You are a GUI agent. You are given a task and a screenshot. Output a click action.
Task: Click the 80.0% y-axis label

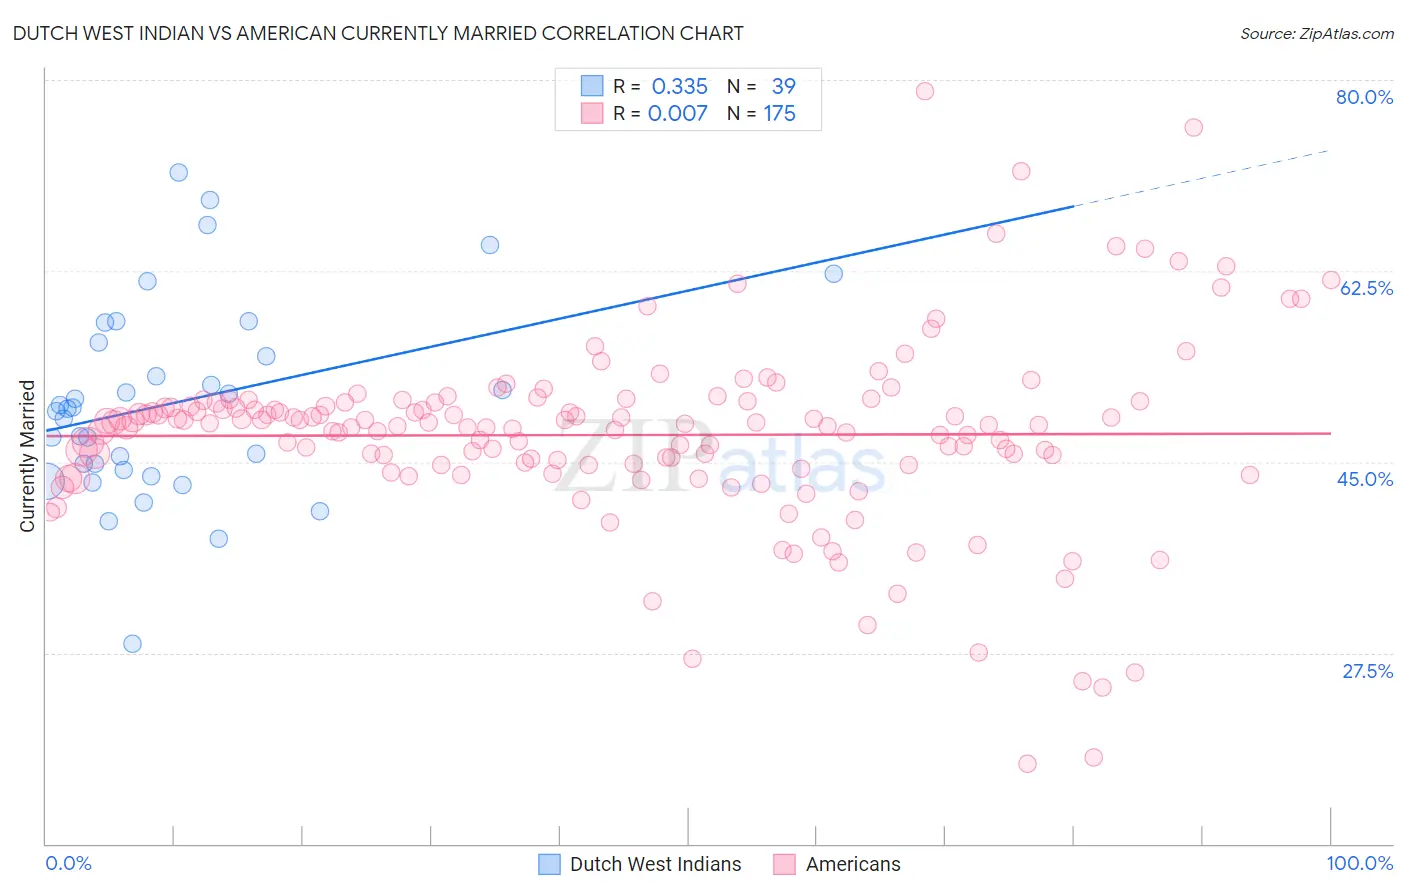tap(1364, 97)
